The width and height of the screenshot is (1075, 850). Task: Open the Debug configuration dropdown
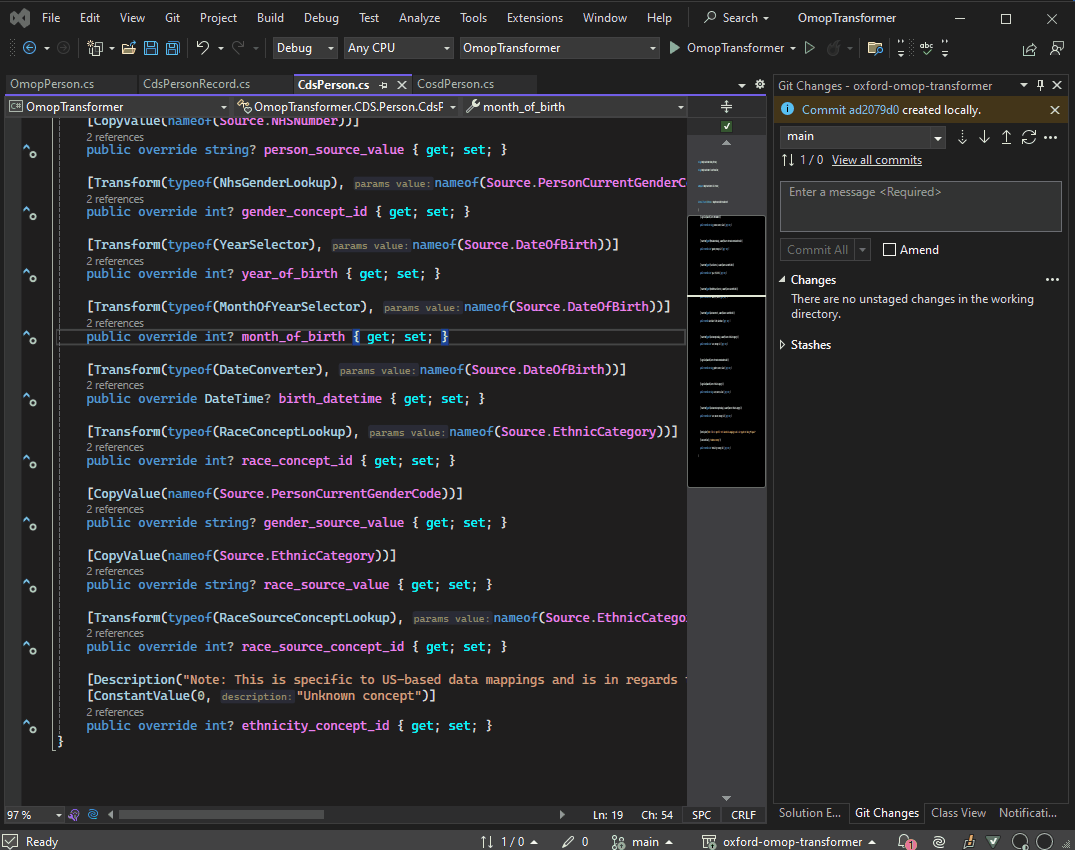pos(306,48)
